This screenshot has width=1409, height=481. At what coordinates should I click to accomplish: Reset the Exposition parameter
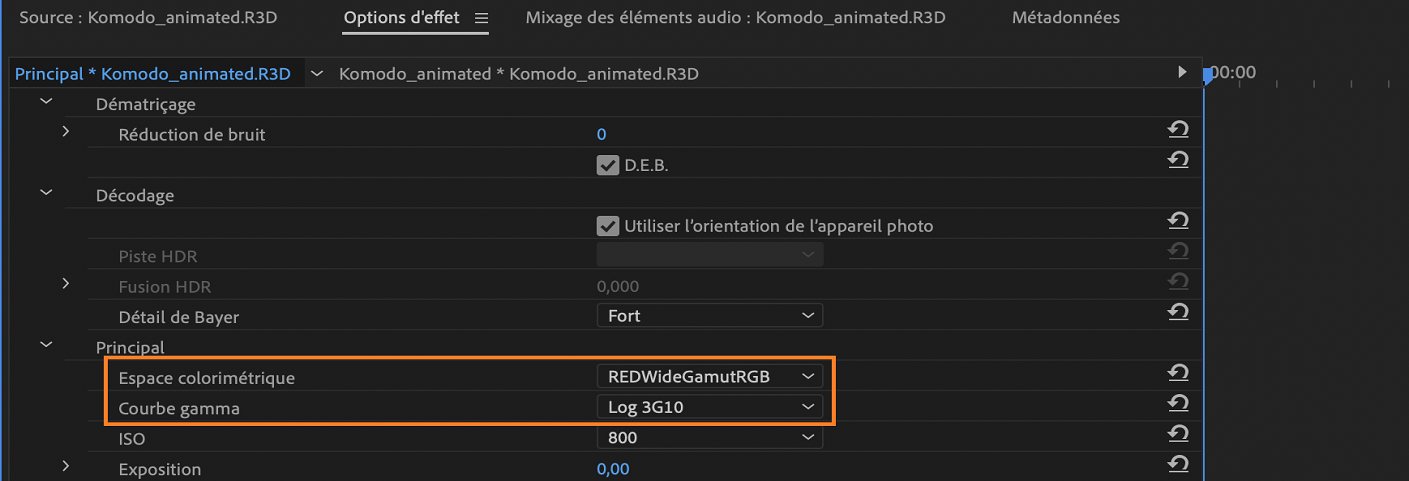(x=1178, y=464)
